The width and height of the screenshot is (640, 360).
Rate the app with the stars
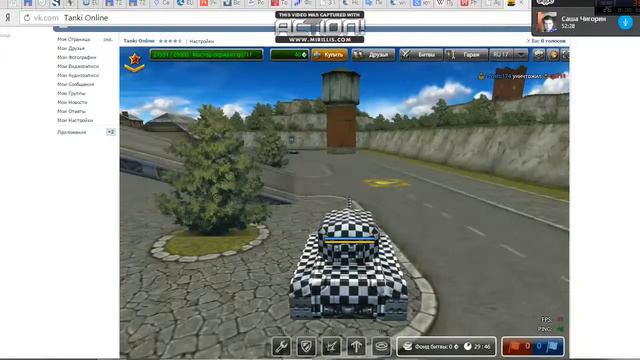170,41
